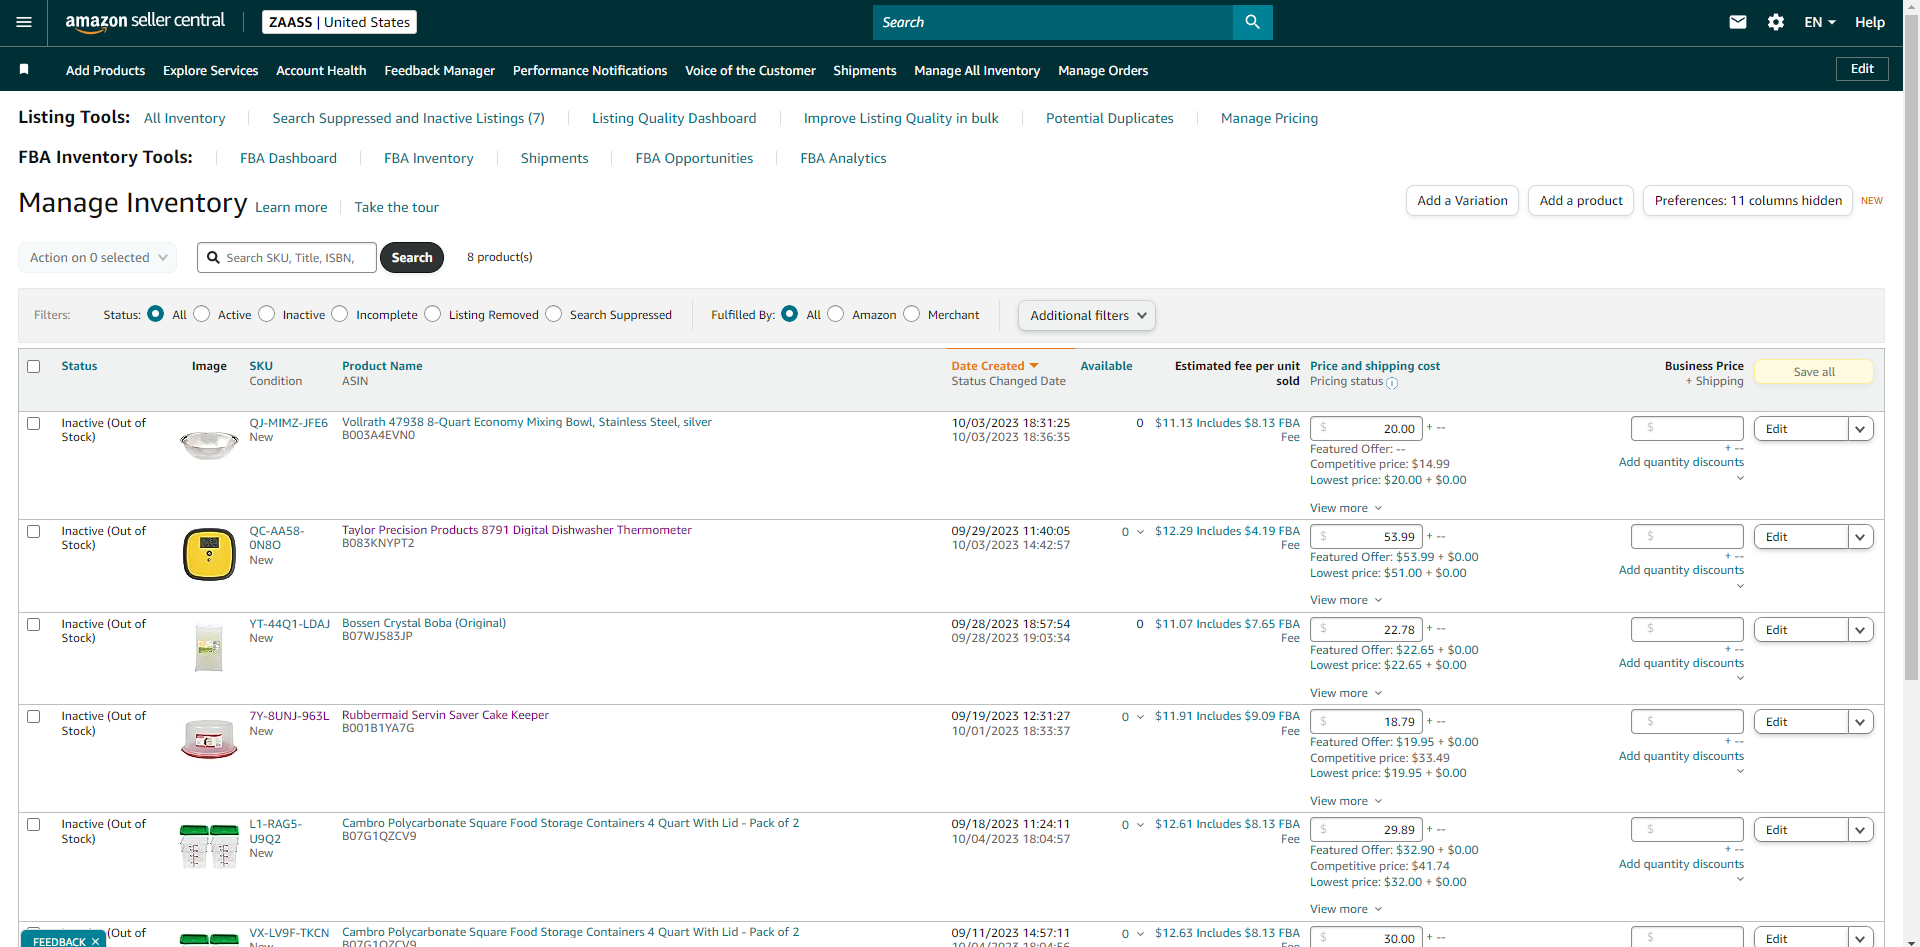Open Action on 0 selected dropdown

tap(98, 257)
